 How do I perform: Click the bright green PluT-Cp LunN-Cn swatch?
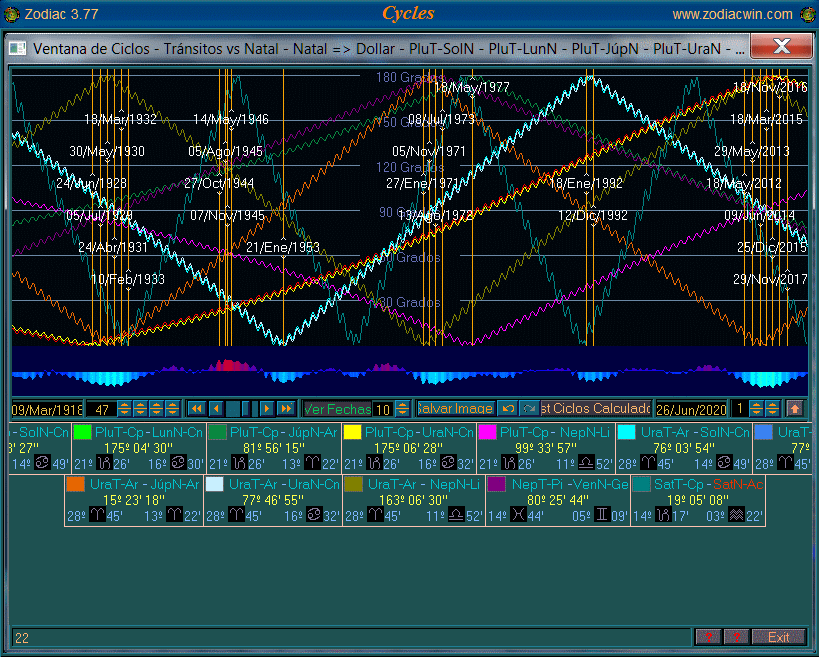click(82, 432)
